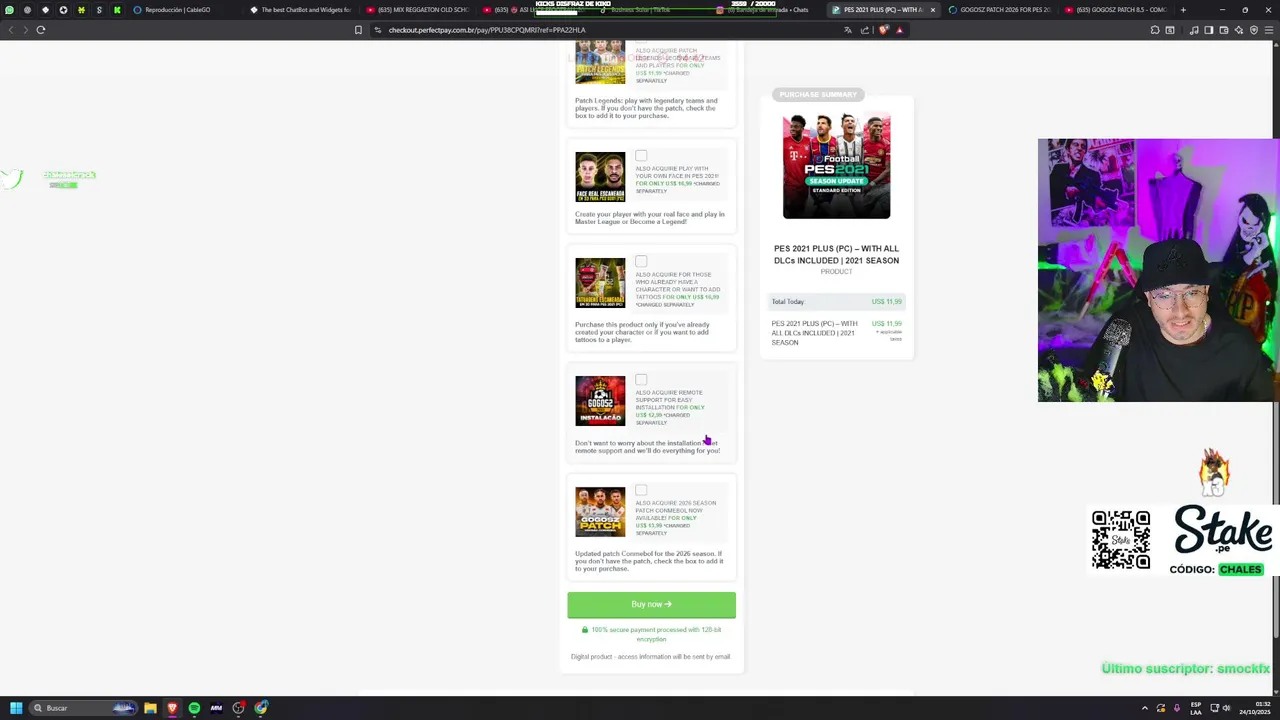Click the PURCHASE SUMMARY label
This screenshot has width=1280, height=720.
coord(818,94)
